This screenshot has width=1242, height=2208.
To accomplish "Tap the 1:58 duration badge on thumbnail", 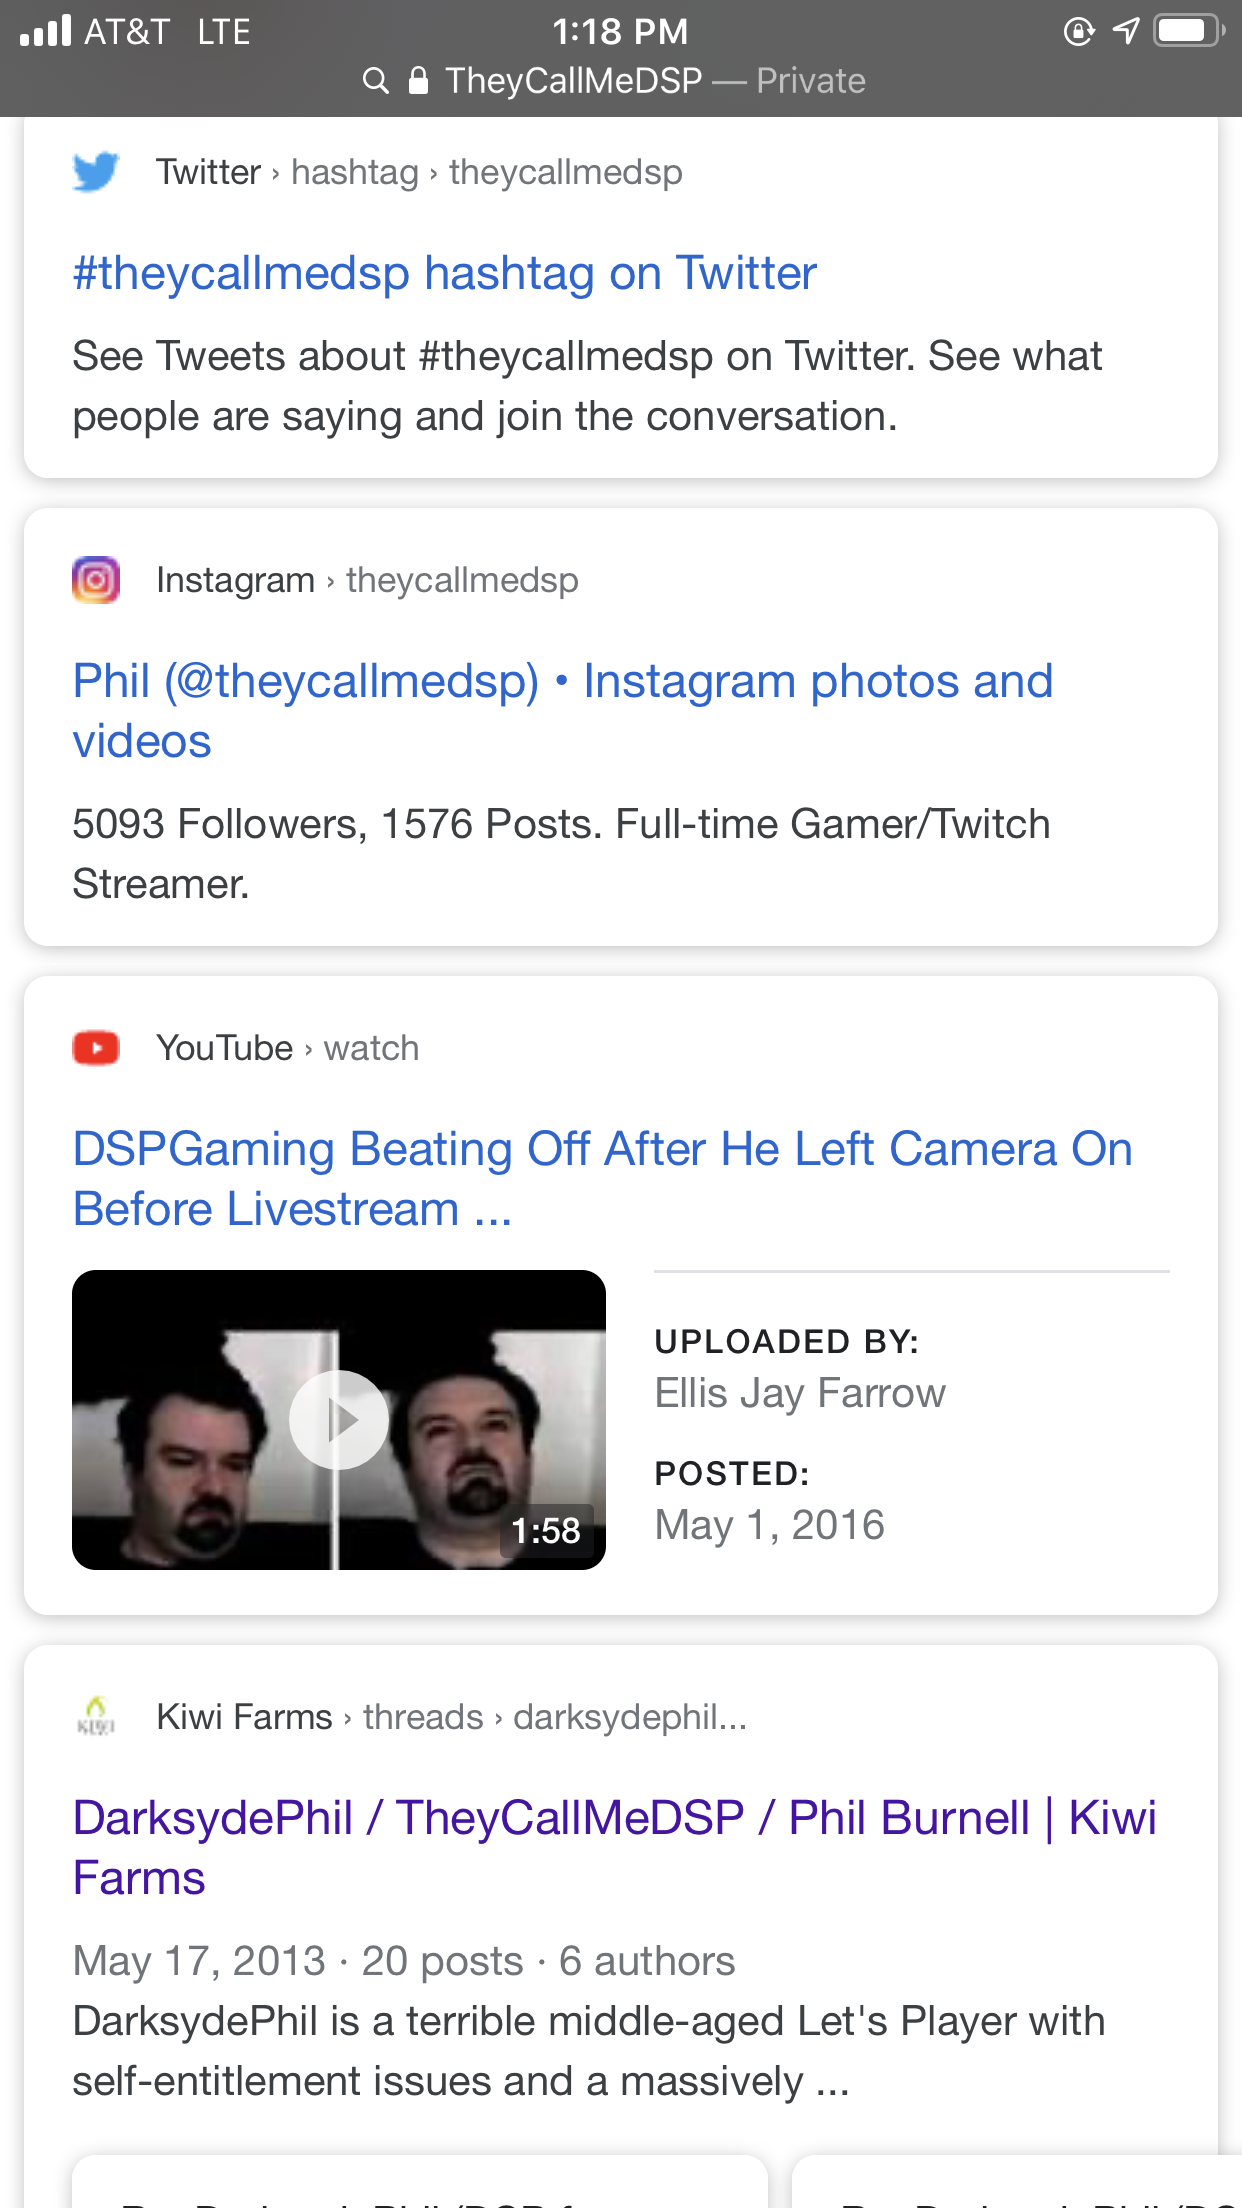I will click(546, 1530).
